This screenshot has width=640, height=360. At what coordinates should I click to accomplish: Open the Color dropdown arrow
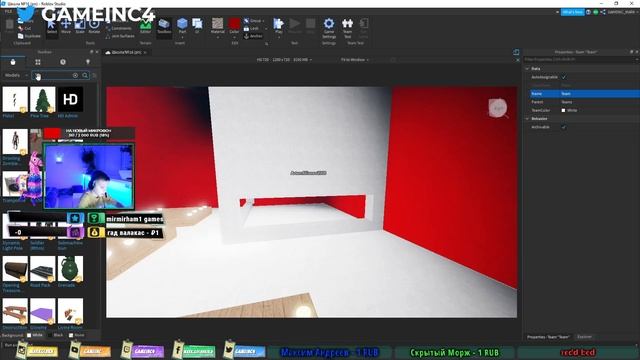235,38
